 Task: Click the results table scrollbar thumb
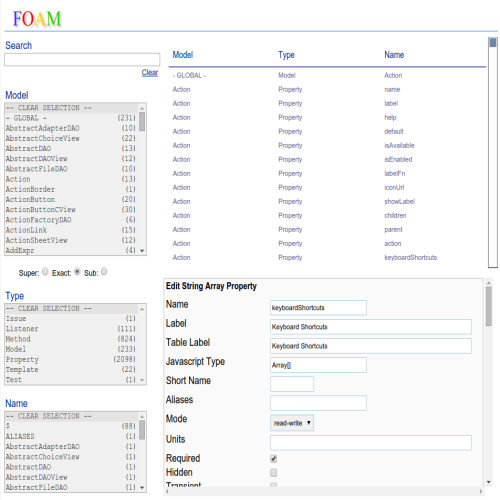pos(493,43)
